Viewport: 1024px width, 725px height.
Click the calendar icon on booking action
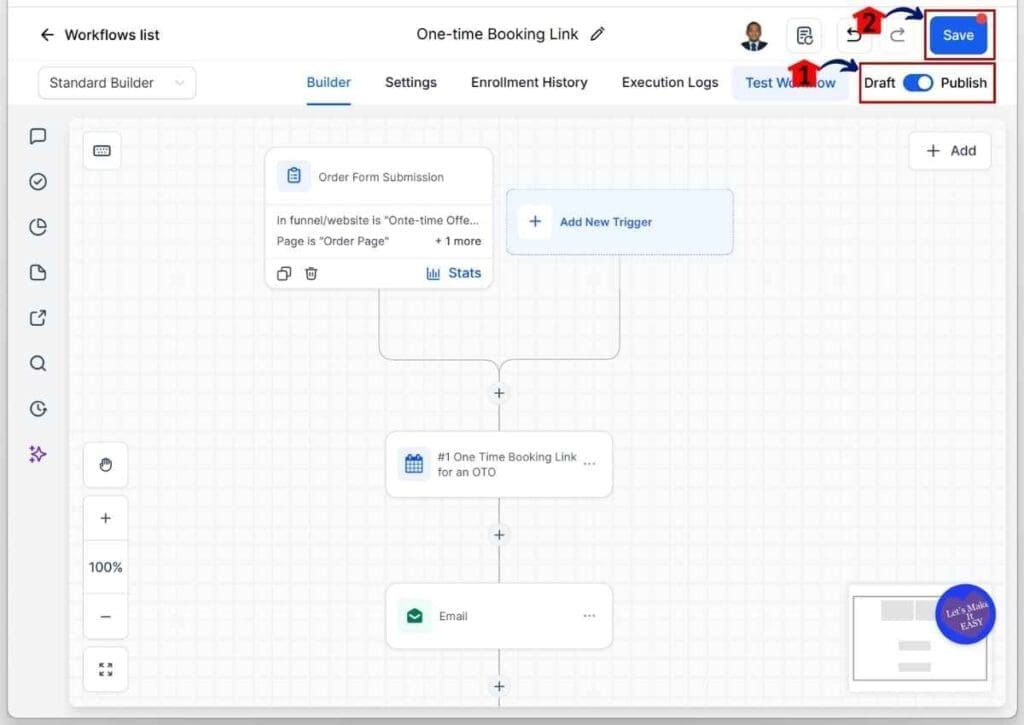click(414, 464)
